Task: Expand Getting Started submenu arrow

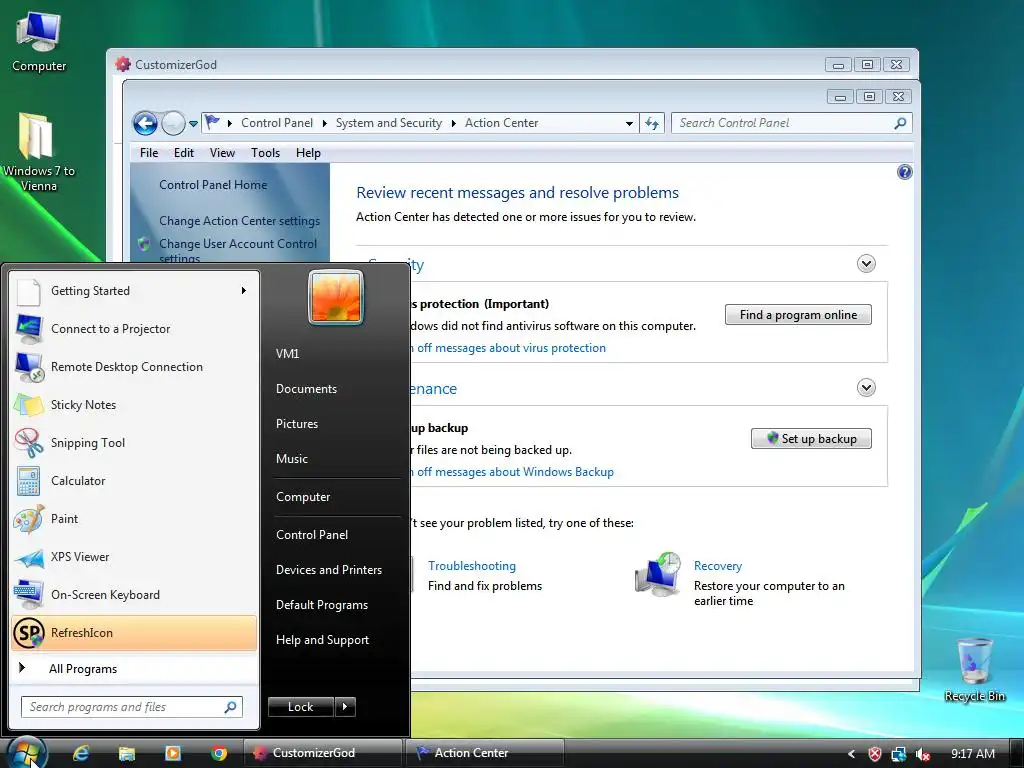Action: click(244, 291)
